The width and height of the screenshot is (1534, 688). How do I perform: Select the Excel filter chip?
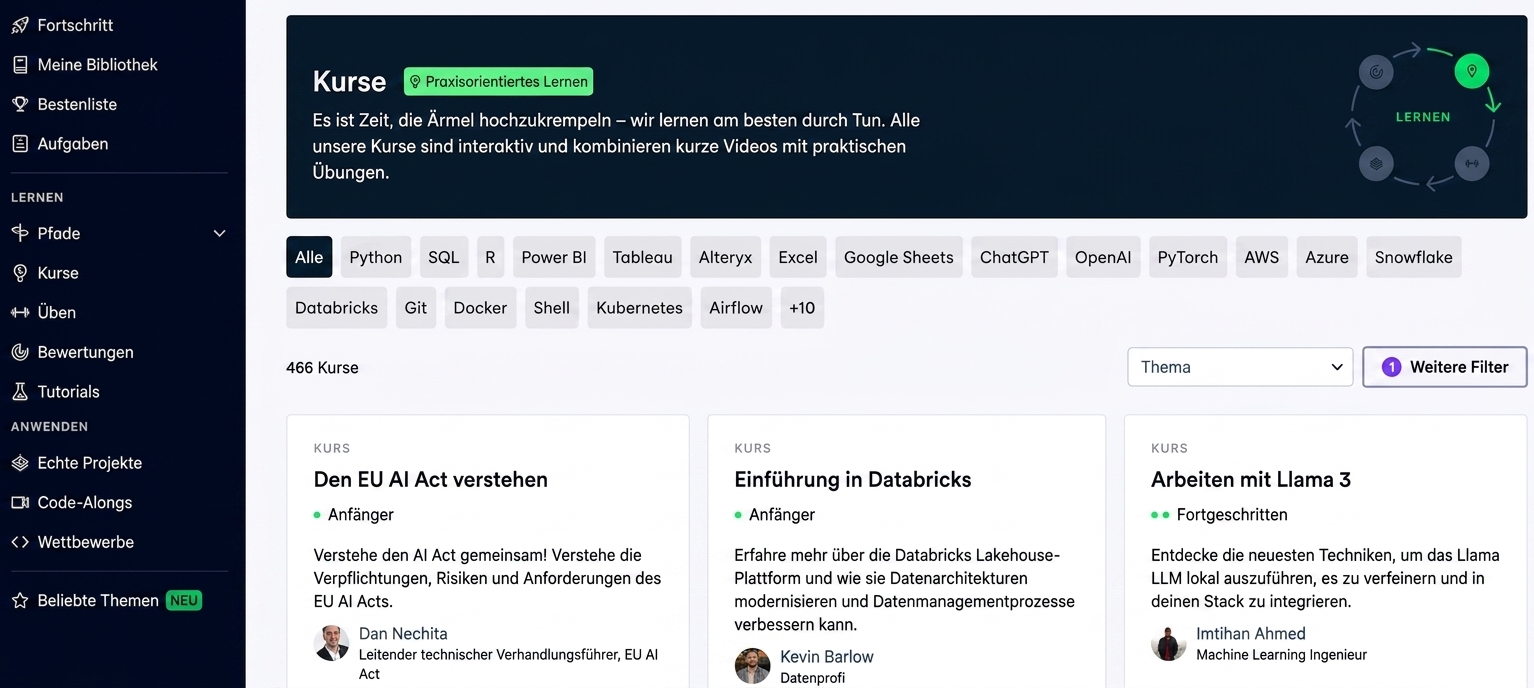(x=798, y=257)
